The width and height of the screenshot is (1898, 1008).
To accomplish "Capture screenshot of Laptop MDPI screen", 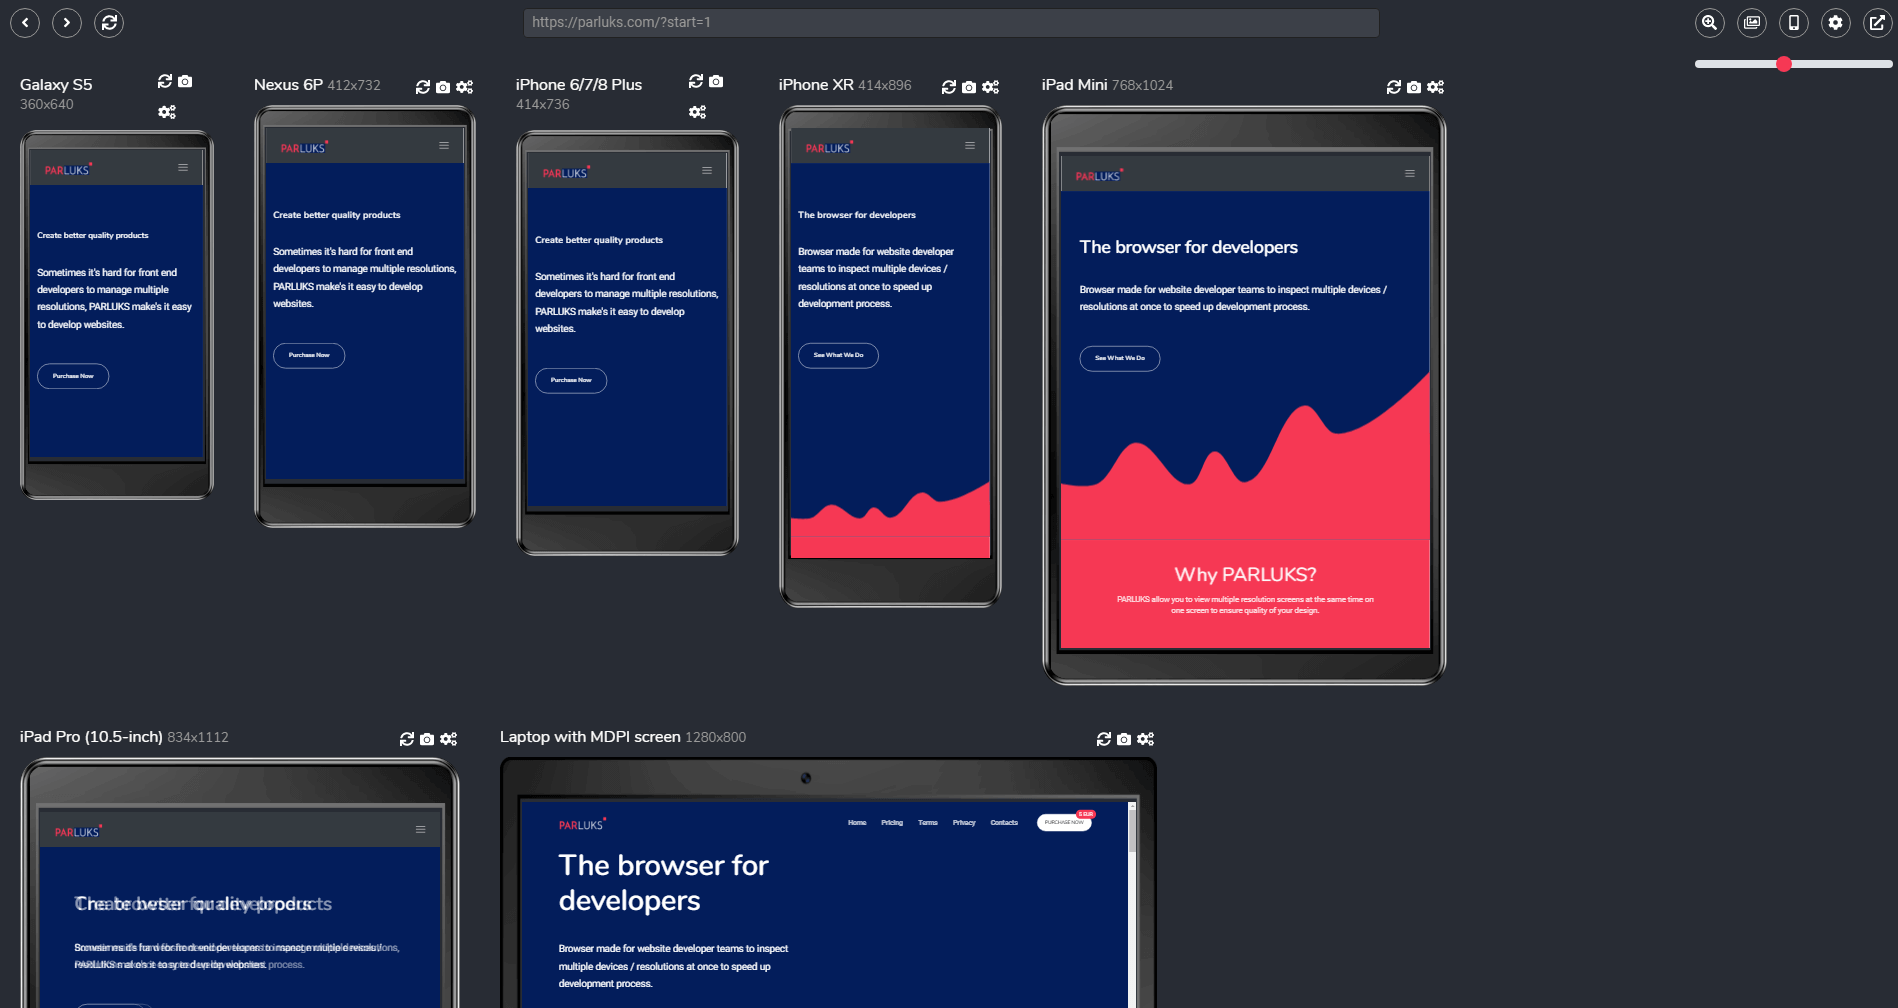I will 1124,739.
